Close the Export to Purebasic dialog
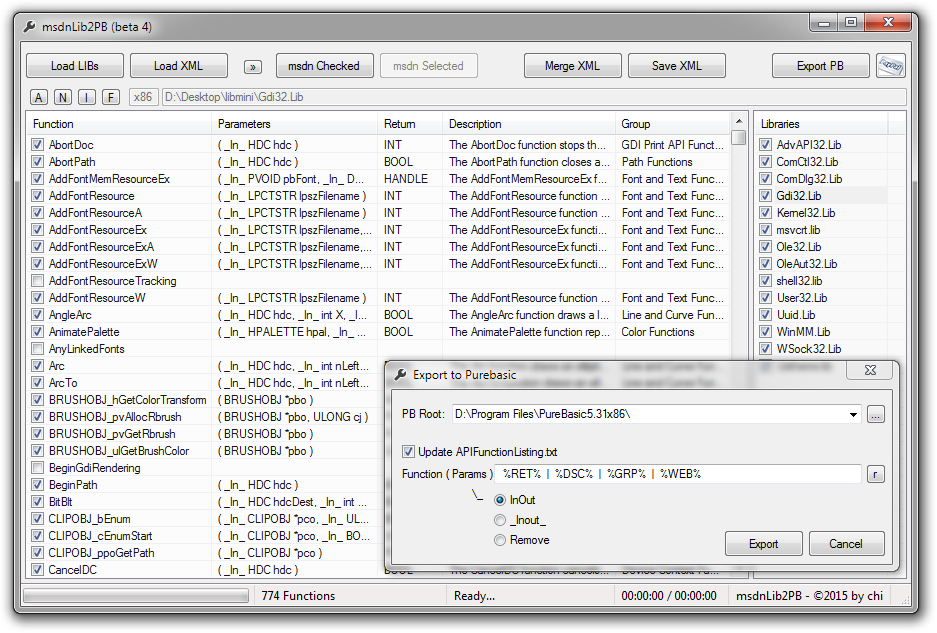 pos(870,371)
